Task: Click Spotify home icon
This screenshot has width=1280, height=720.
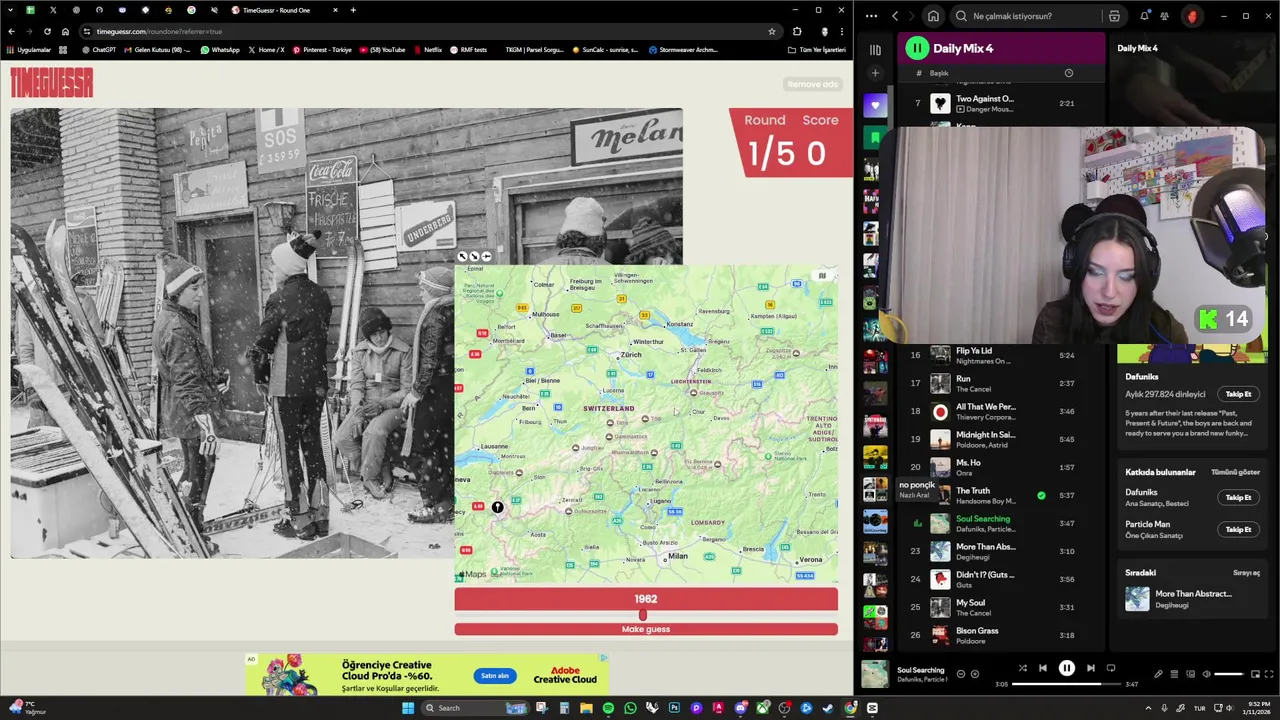Action: (933, 16)
